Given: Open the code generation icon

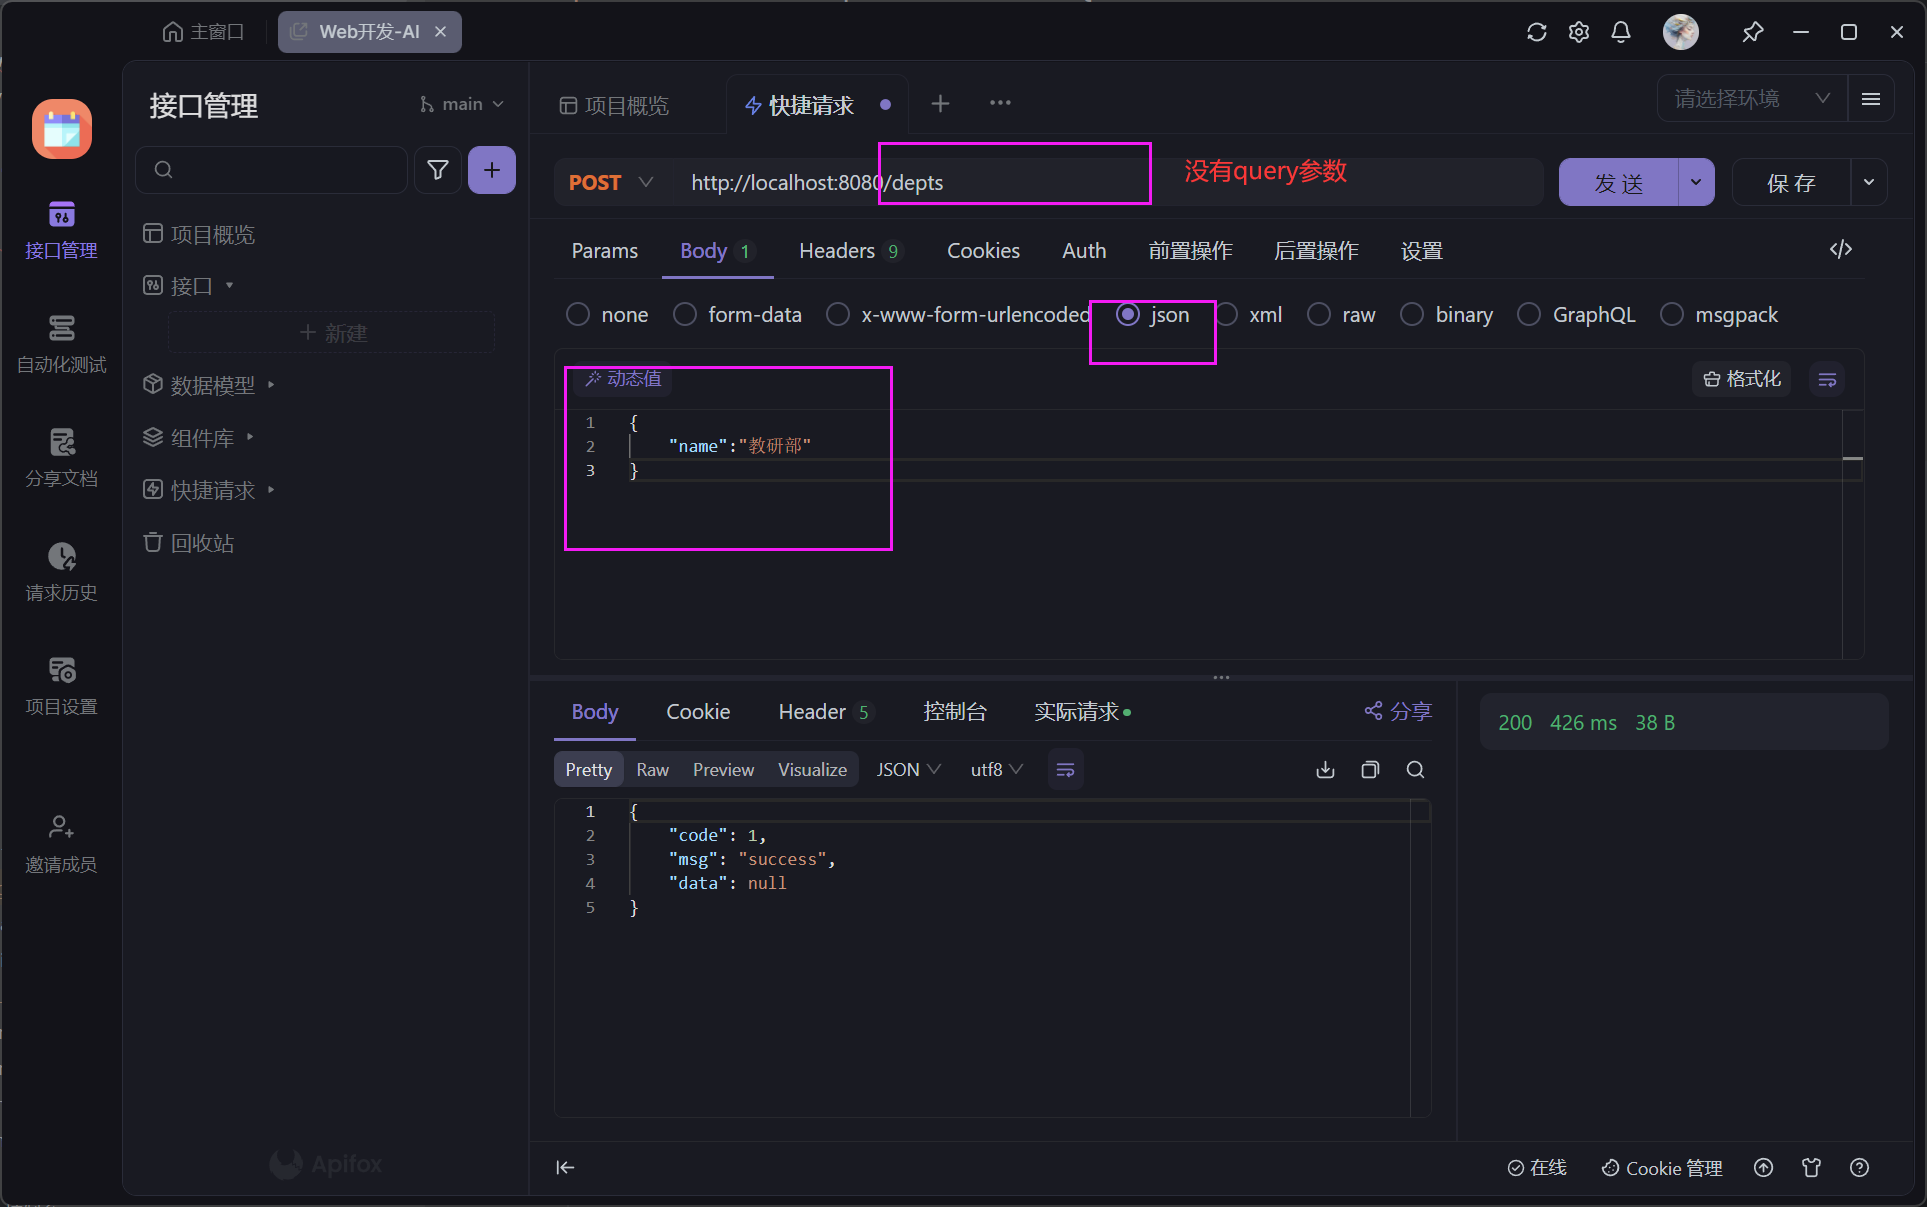Looking at the screenshot, I should pos(1840,250).
